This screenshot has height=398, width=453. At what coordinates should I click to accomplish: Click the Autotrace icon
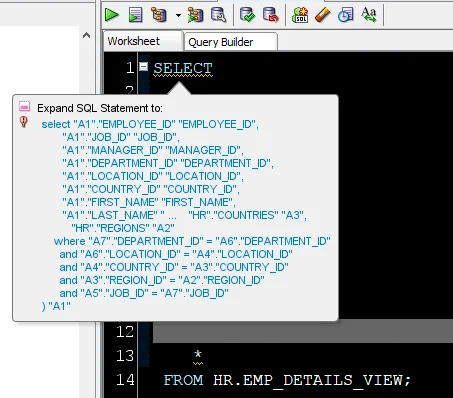point(195,15)
